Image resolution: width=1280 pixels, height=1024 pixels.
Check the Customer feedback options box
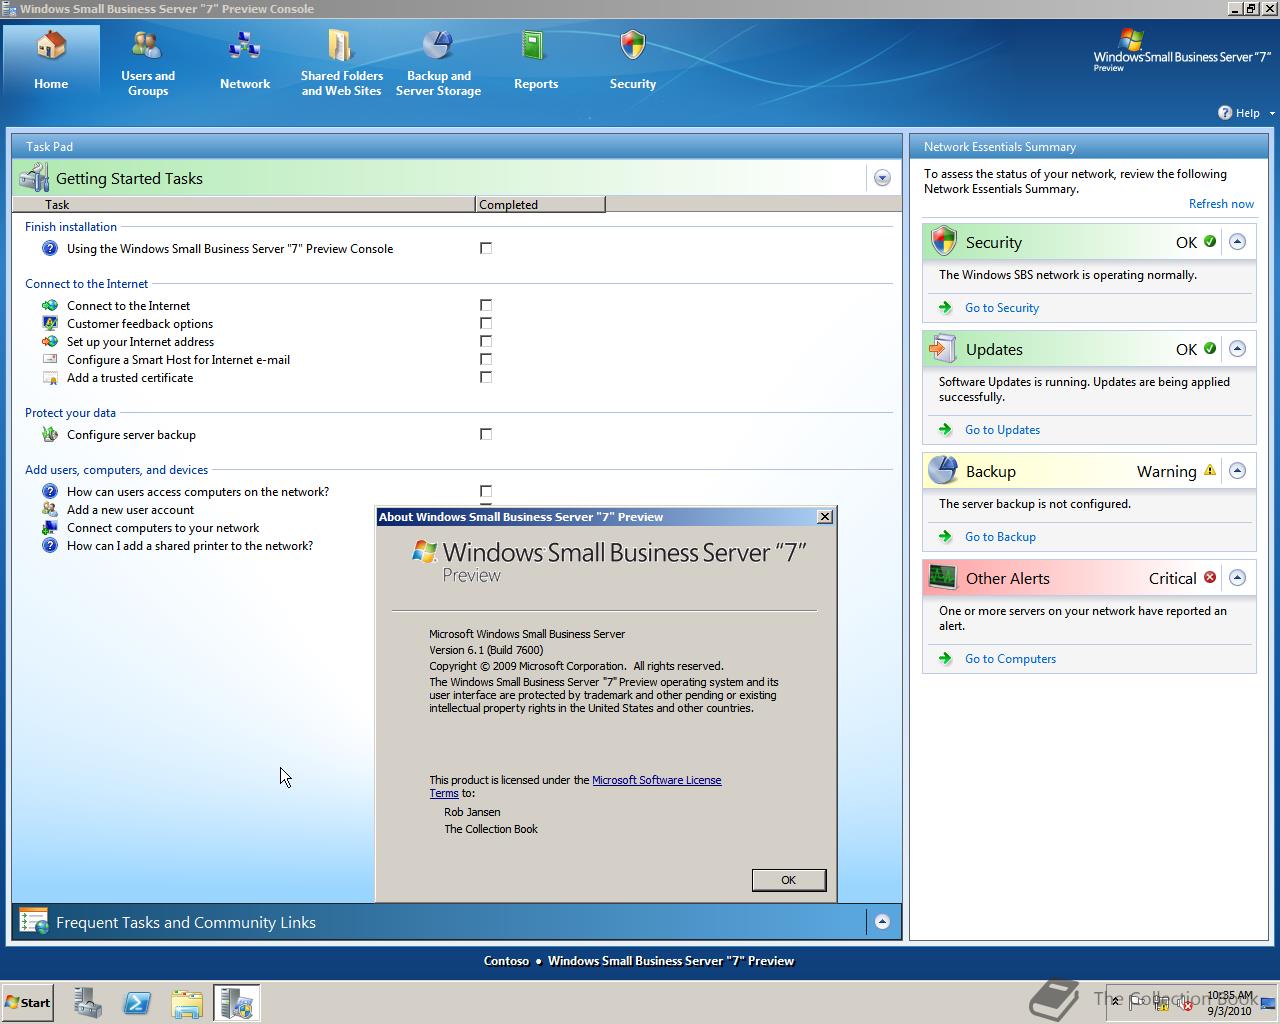[x=486, y=323]
